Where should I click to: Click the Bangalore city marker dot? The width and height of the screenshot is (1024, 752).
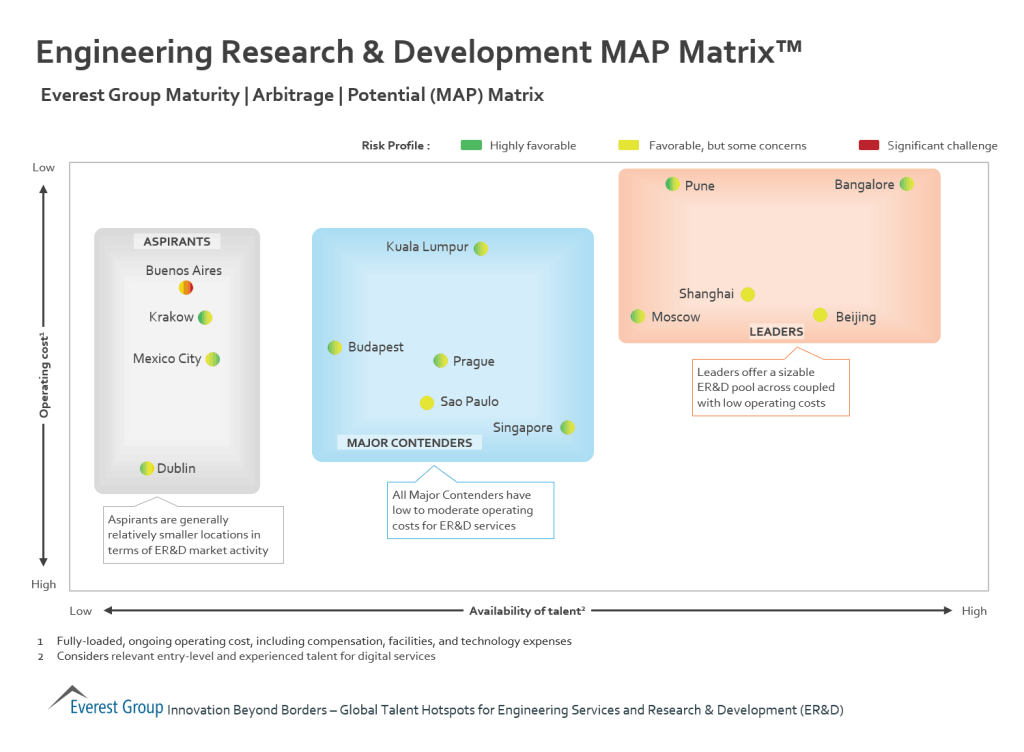coord(906,184)
